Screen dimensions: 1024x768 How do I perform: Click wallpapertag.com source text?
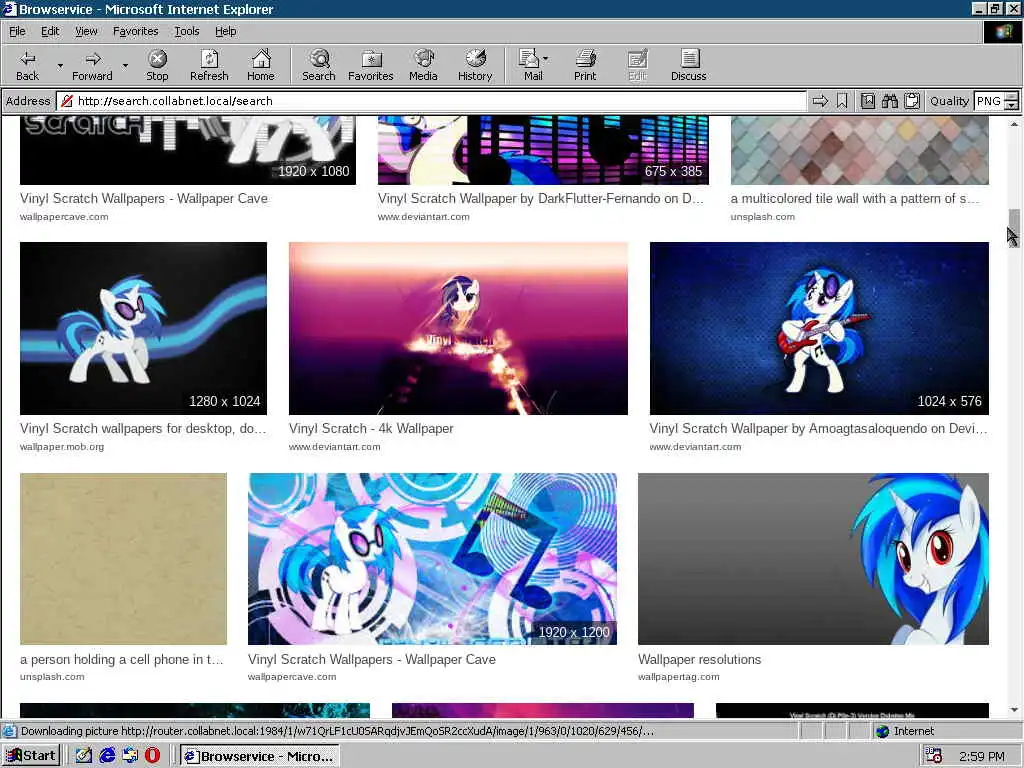(x=679, y=677)
